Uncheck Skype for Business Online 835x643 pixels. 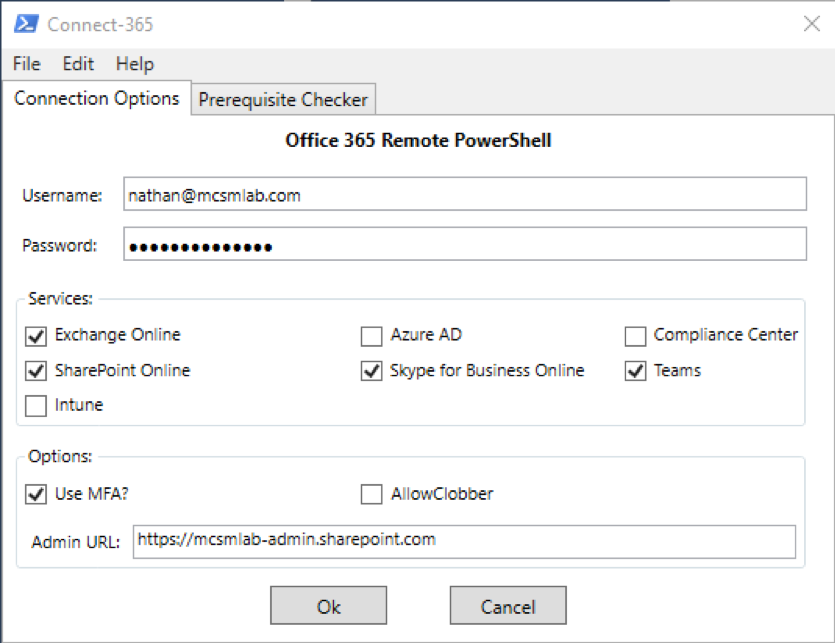click(370, 371)
